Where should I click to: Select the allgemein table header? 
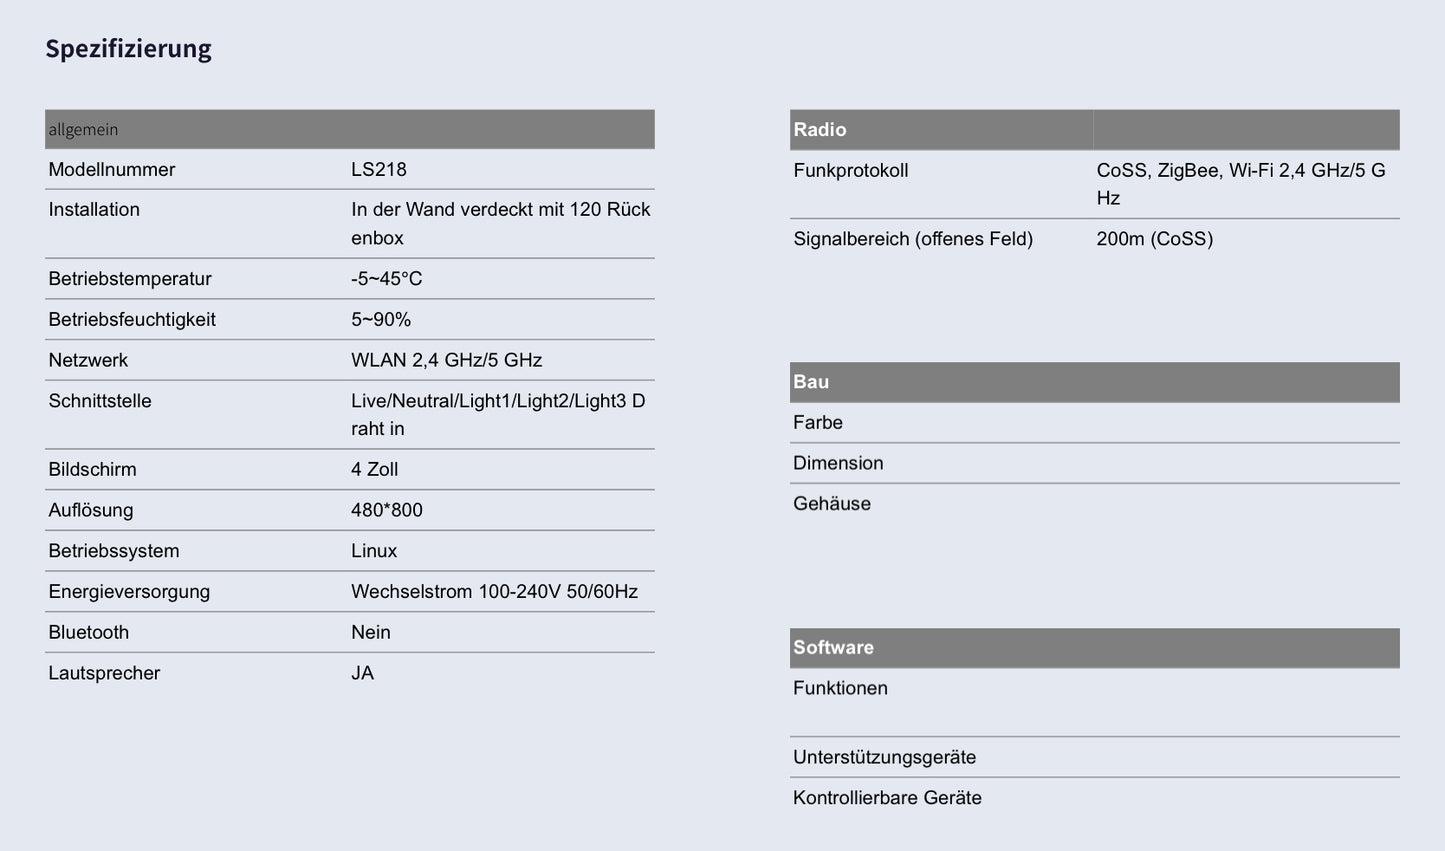tap(83, 130)
